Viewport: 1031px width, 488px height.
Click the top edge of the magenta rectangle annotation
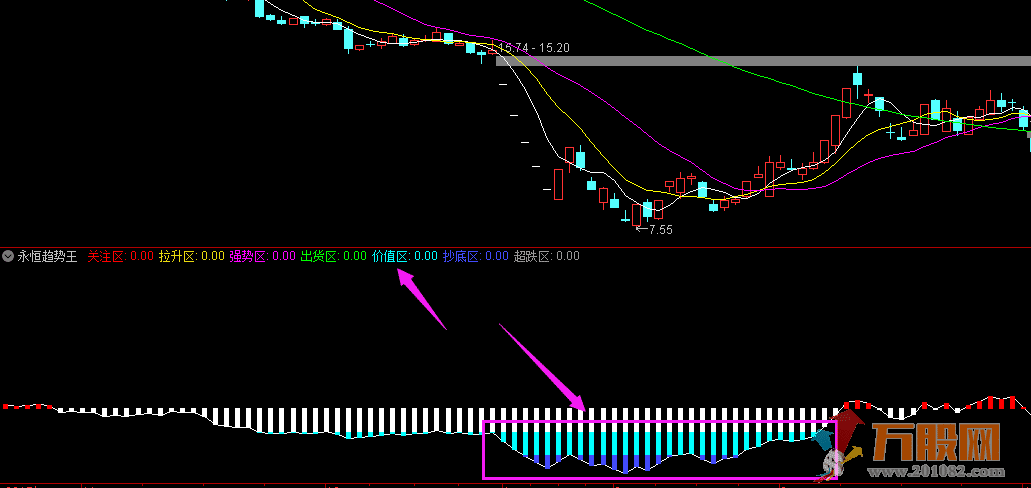click(x=660, y=422)
